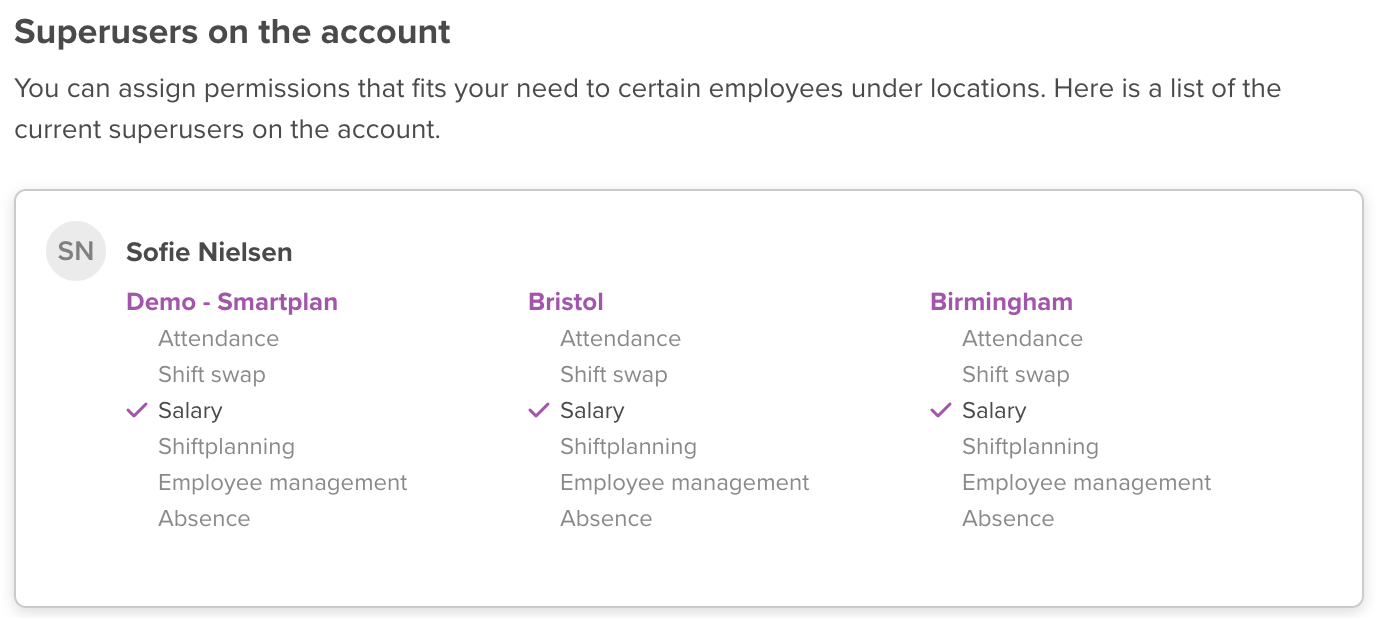Viewport: 1376px width, 618px height.
Task: Click Sofie Nielsen superuser name
Action: point(209,252)
